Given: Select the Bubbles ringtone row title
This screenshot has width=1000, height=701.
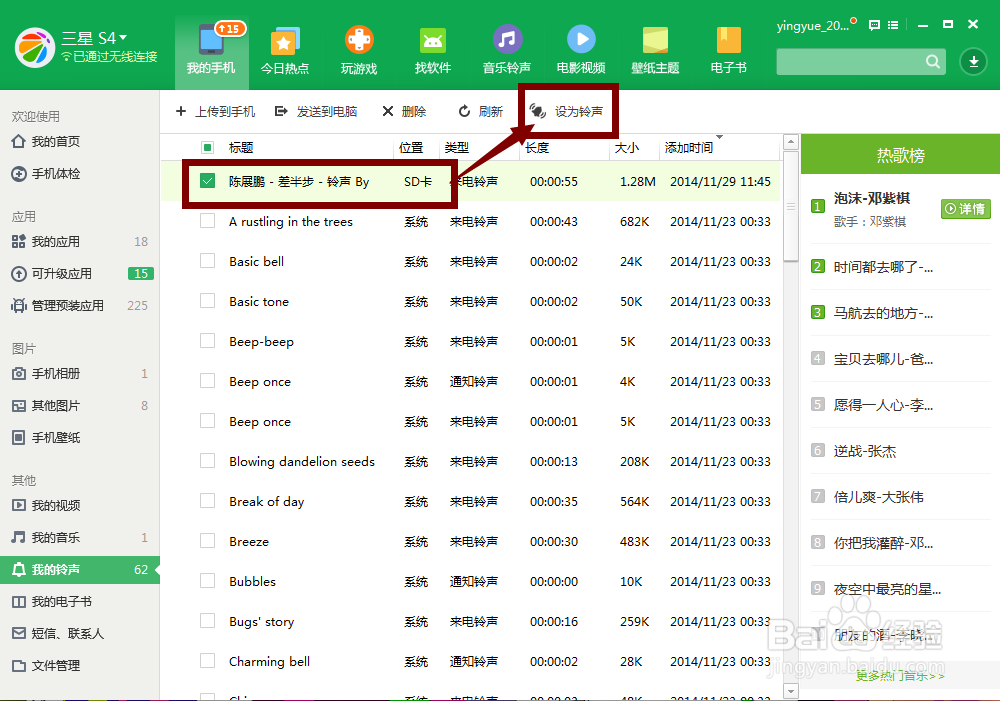Looking at the screenshot, I should pyautogui.click(x=253, y=582).
